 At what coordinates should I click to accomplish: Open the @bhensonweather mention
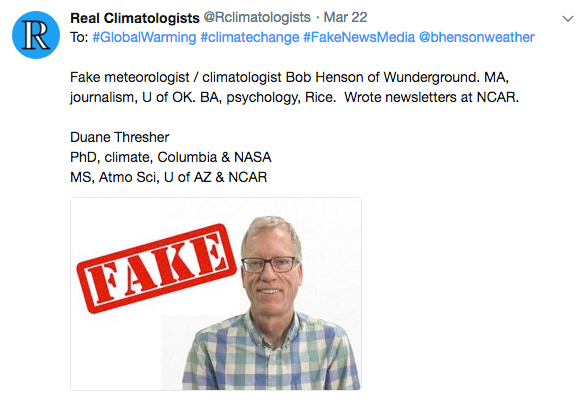477,38
